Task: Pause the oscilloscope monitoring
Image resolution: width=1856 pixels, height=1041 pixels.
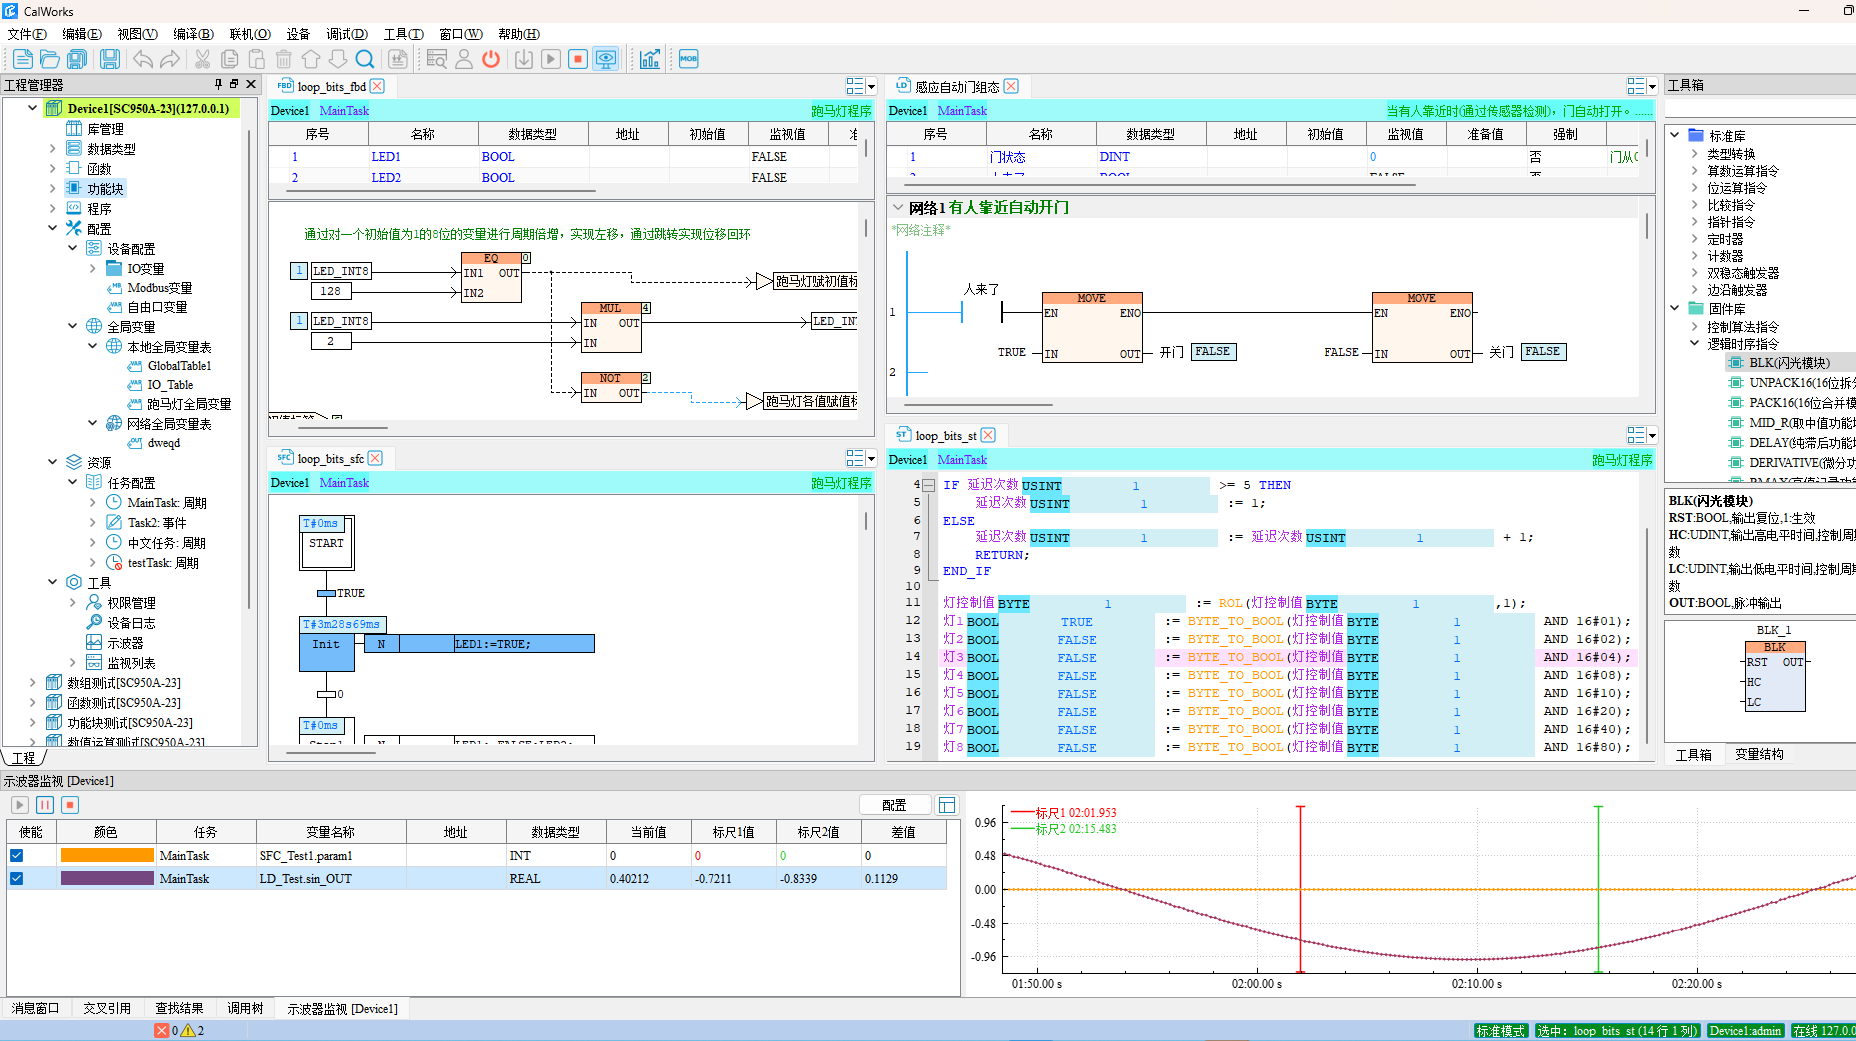Action: pos(45,805)
